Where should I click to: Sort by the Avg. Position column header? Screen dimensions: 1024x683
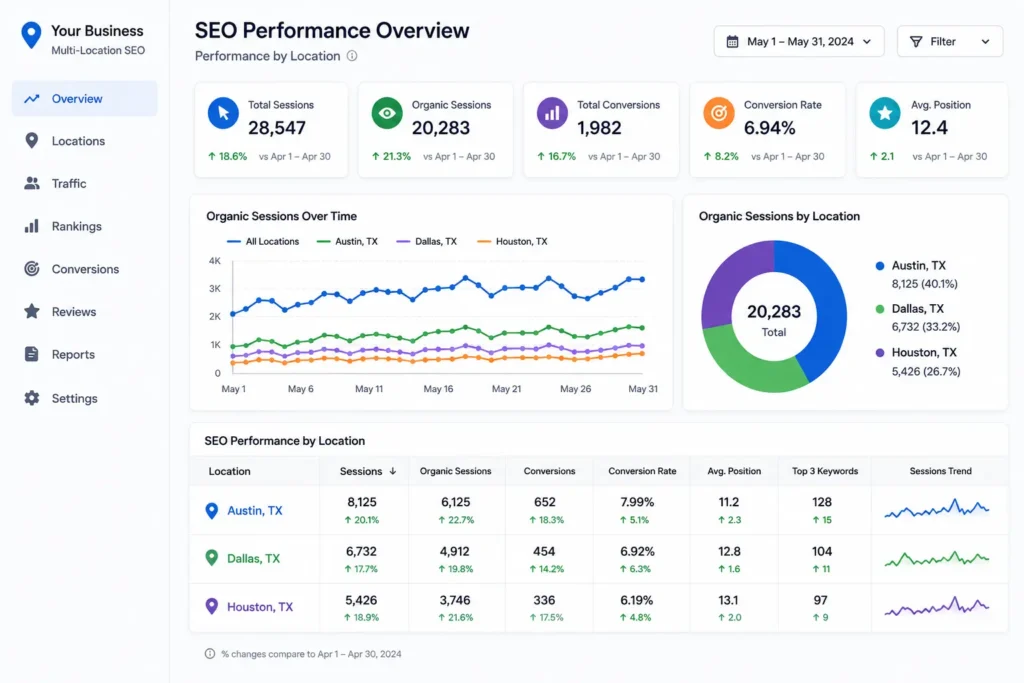click(x=734, y=471)
